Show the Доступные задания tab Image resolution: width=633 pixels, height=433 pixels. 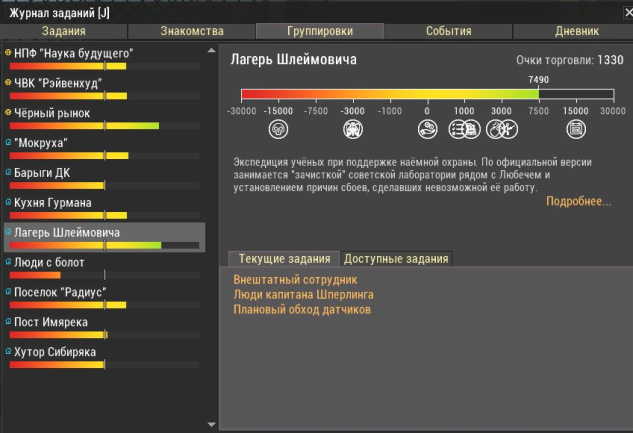point(396,259)
